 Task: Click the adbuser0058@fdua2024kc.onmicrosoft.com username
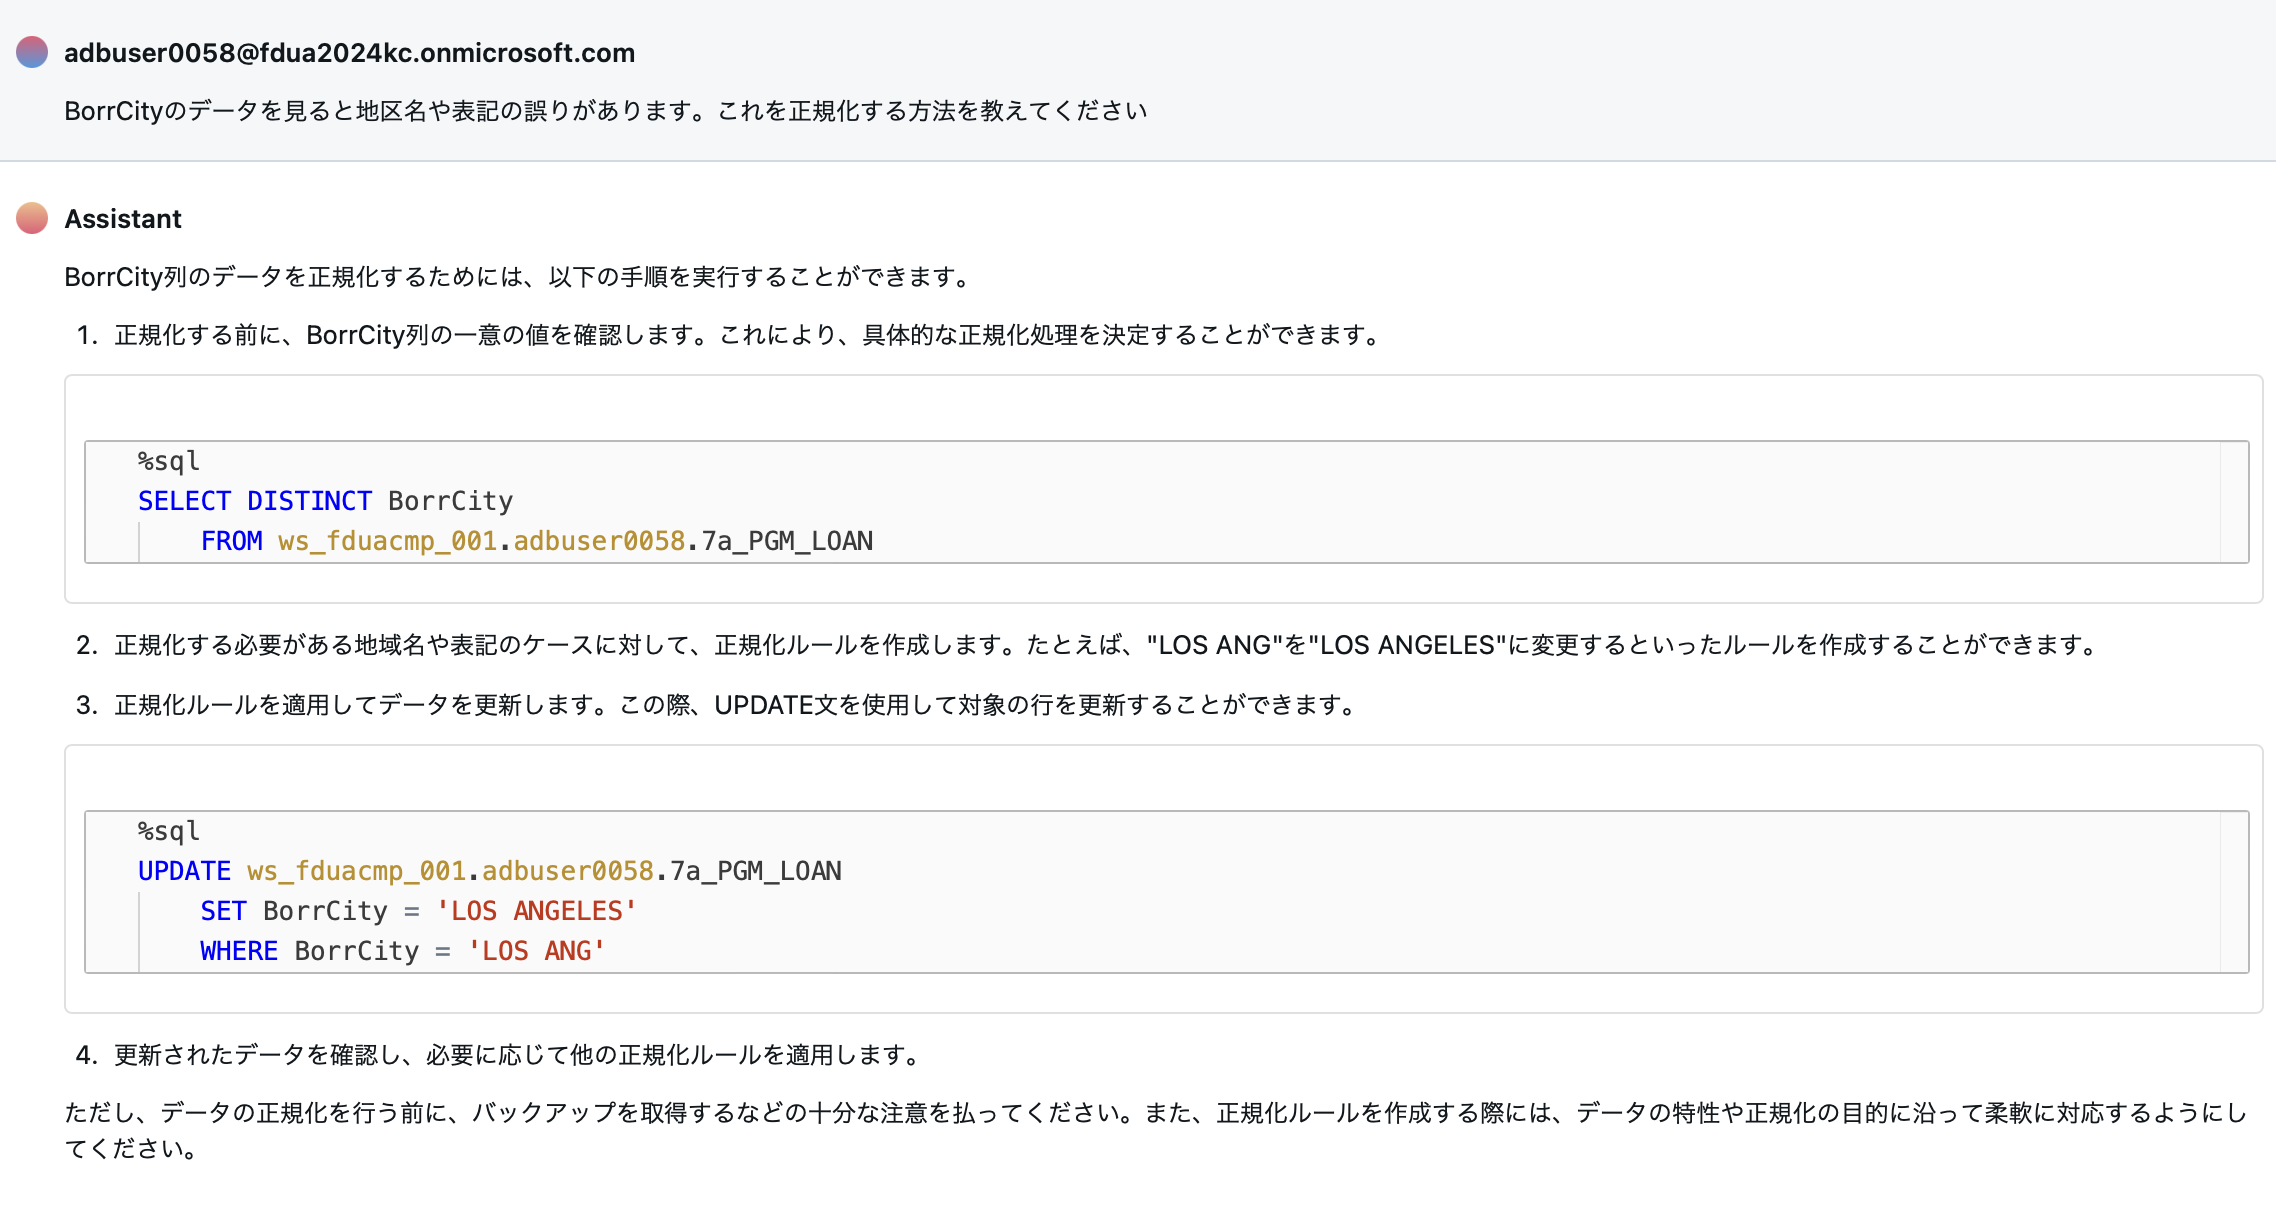click(349, 53)
